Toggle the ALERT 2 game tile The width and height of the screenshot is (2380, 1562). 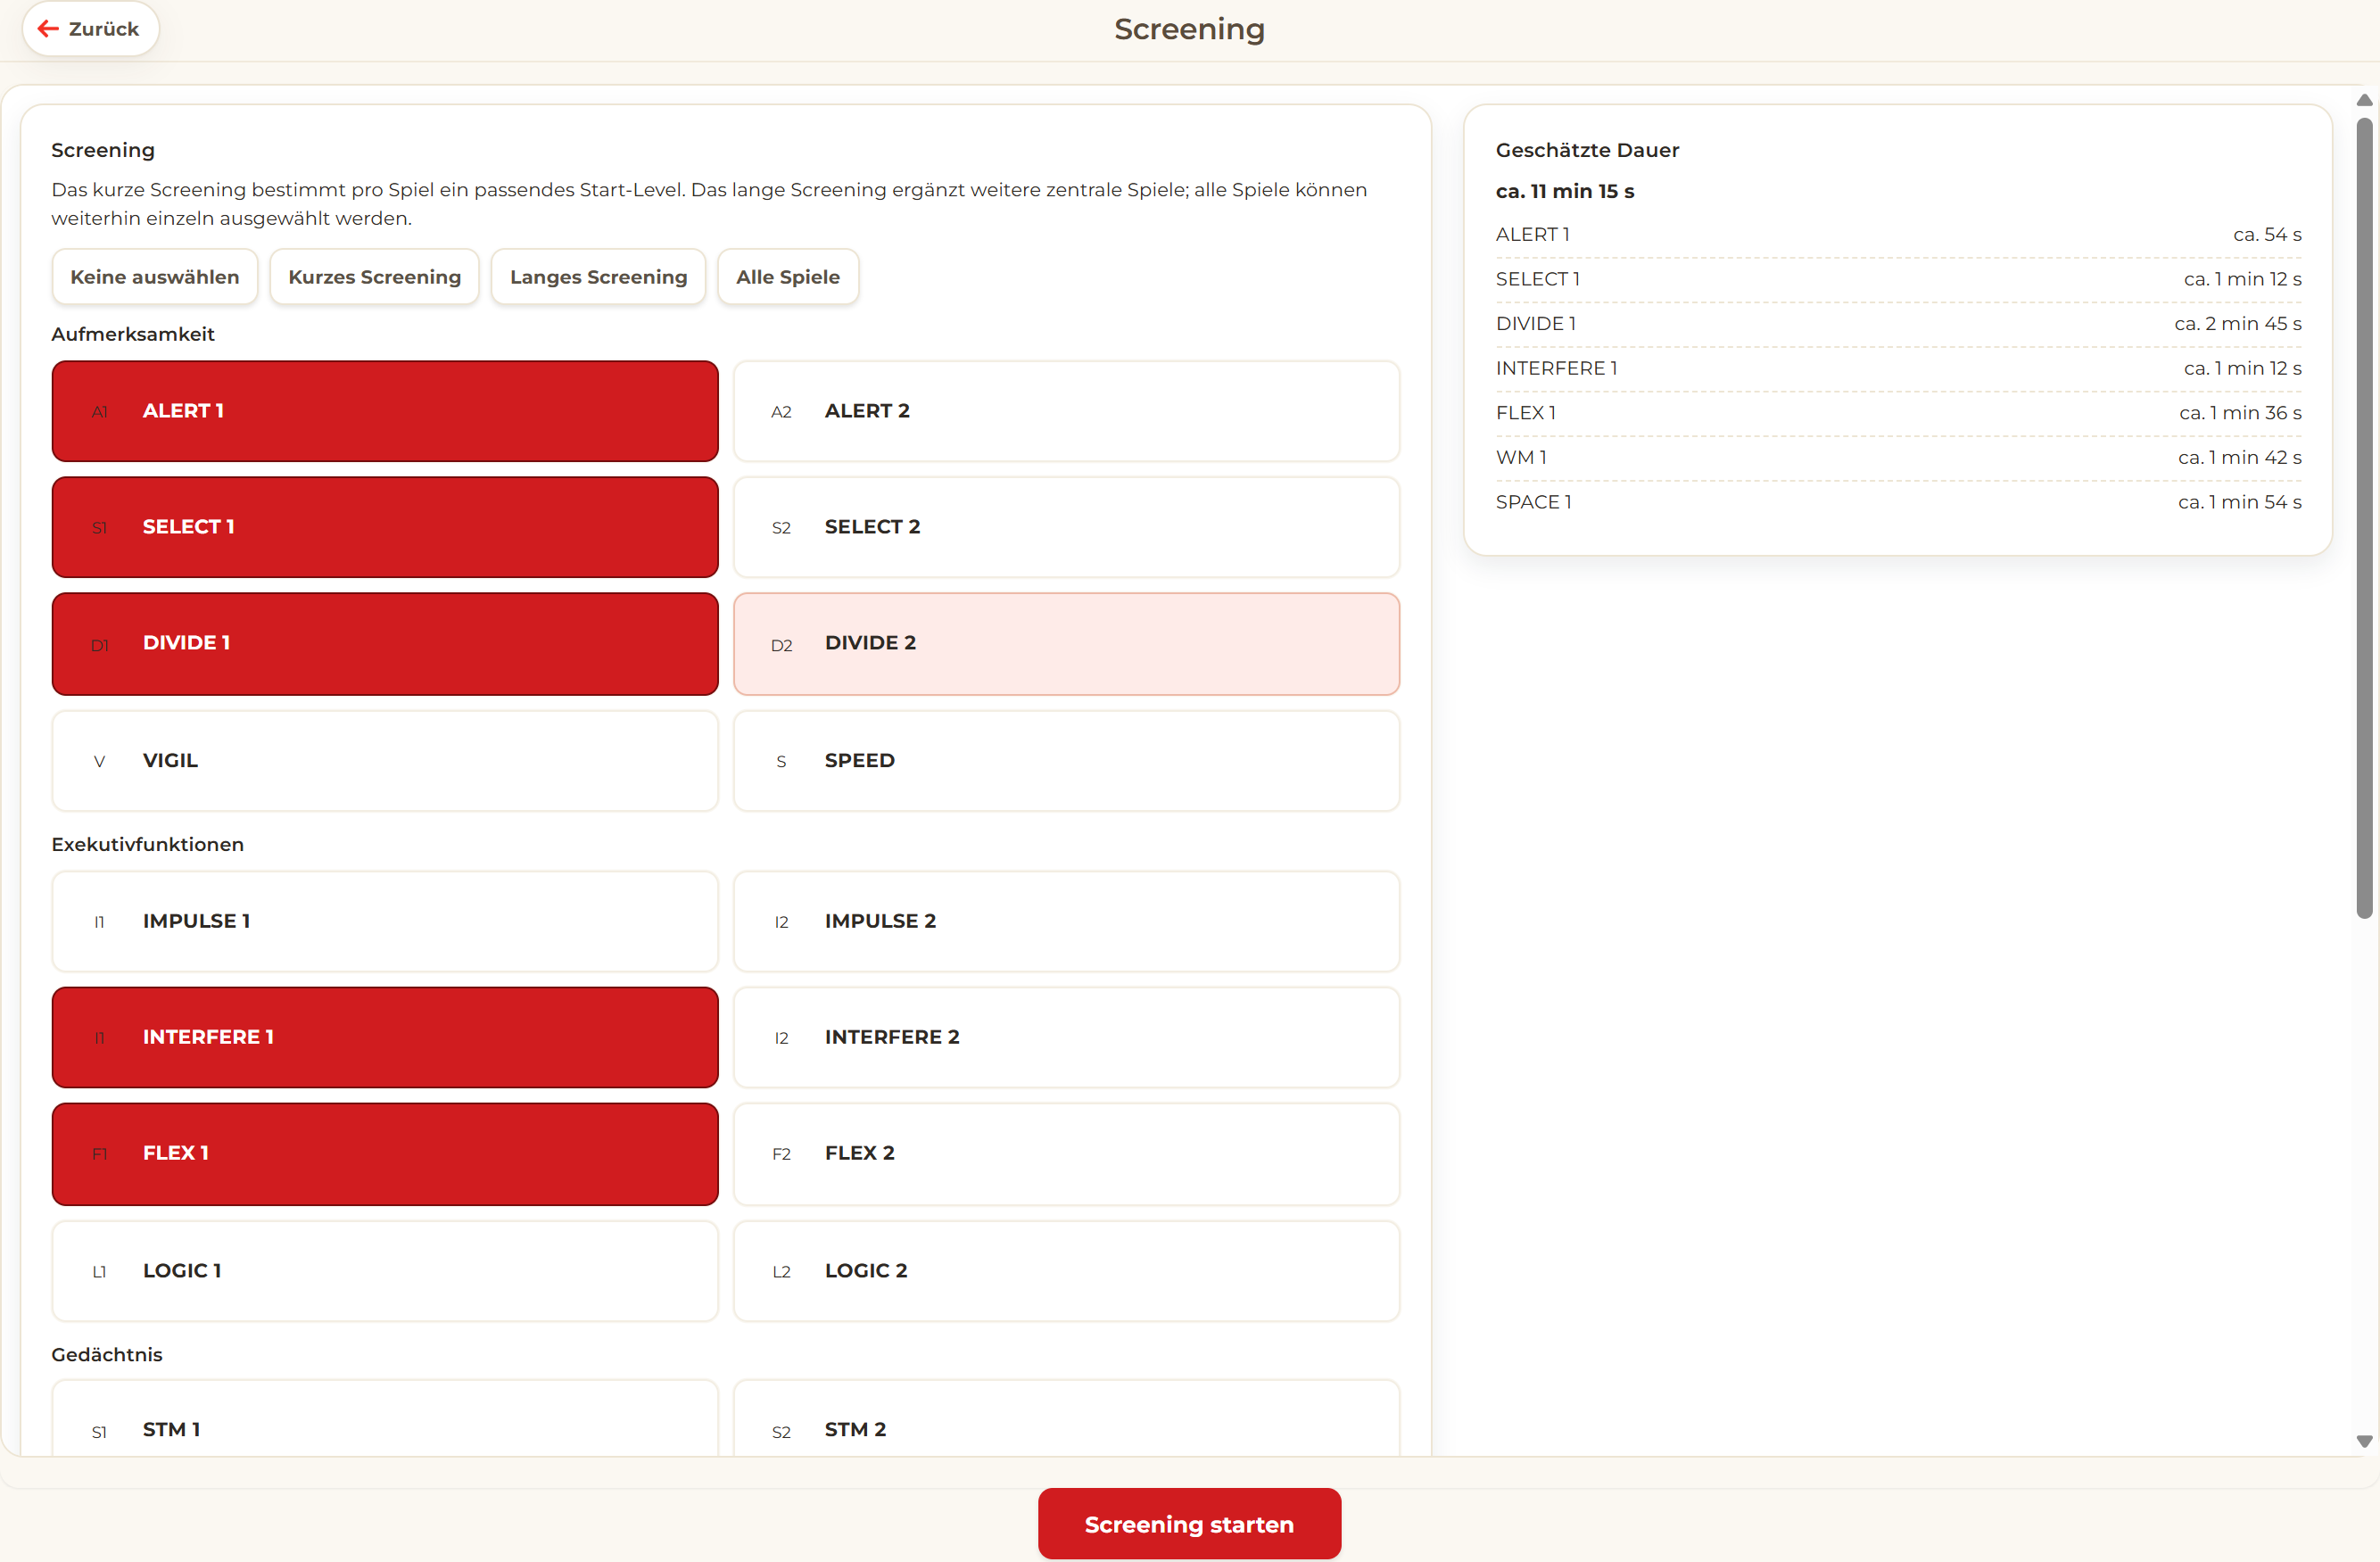pyautogui.click(x=1067, y=411)
